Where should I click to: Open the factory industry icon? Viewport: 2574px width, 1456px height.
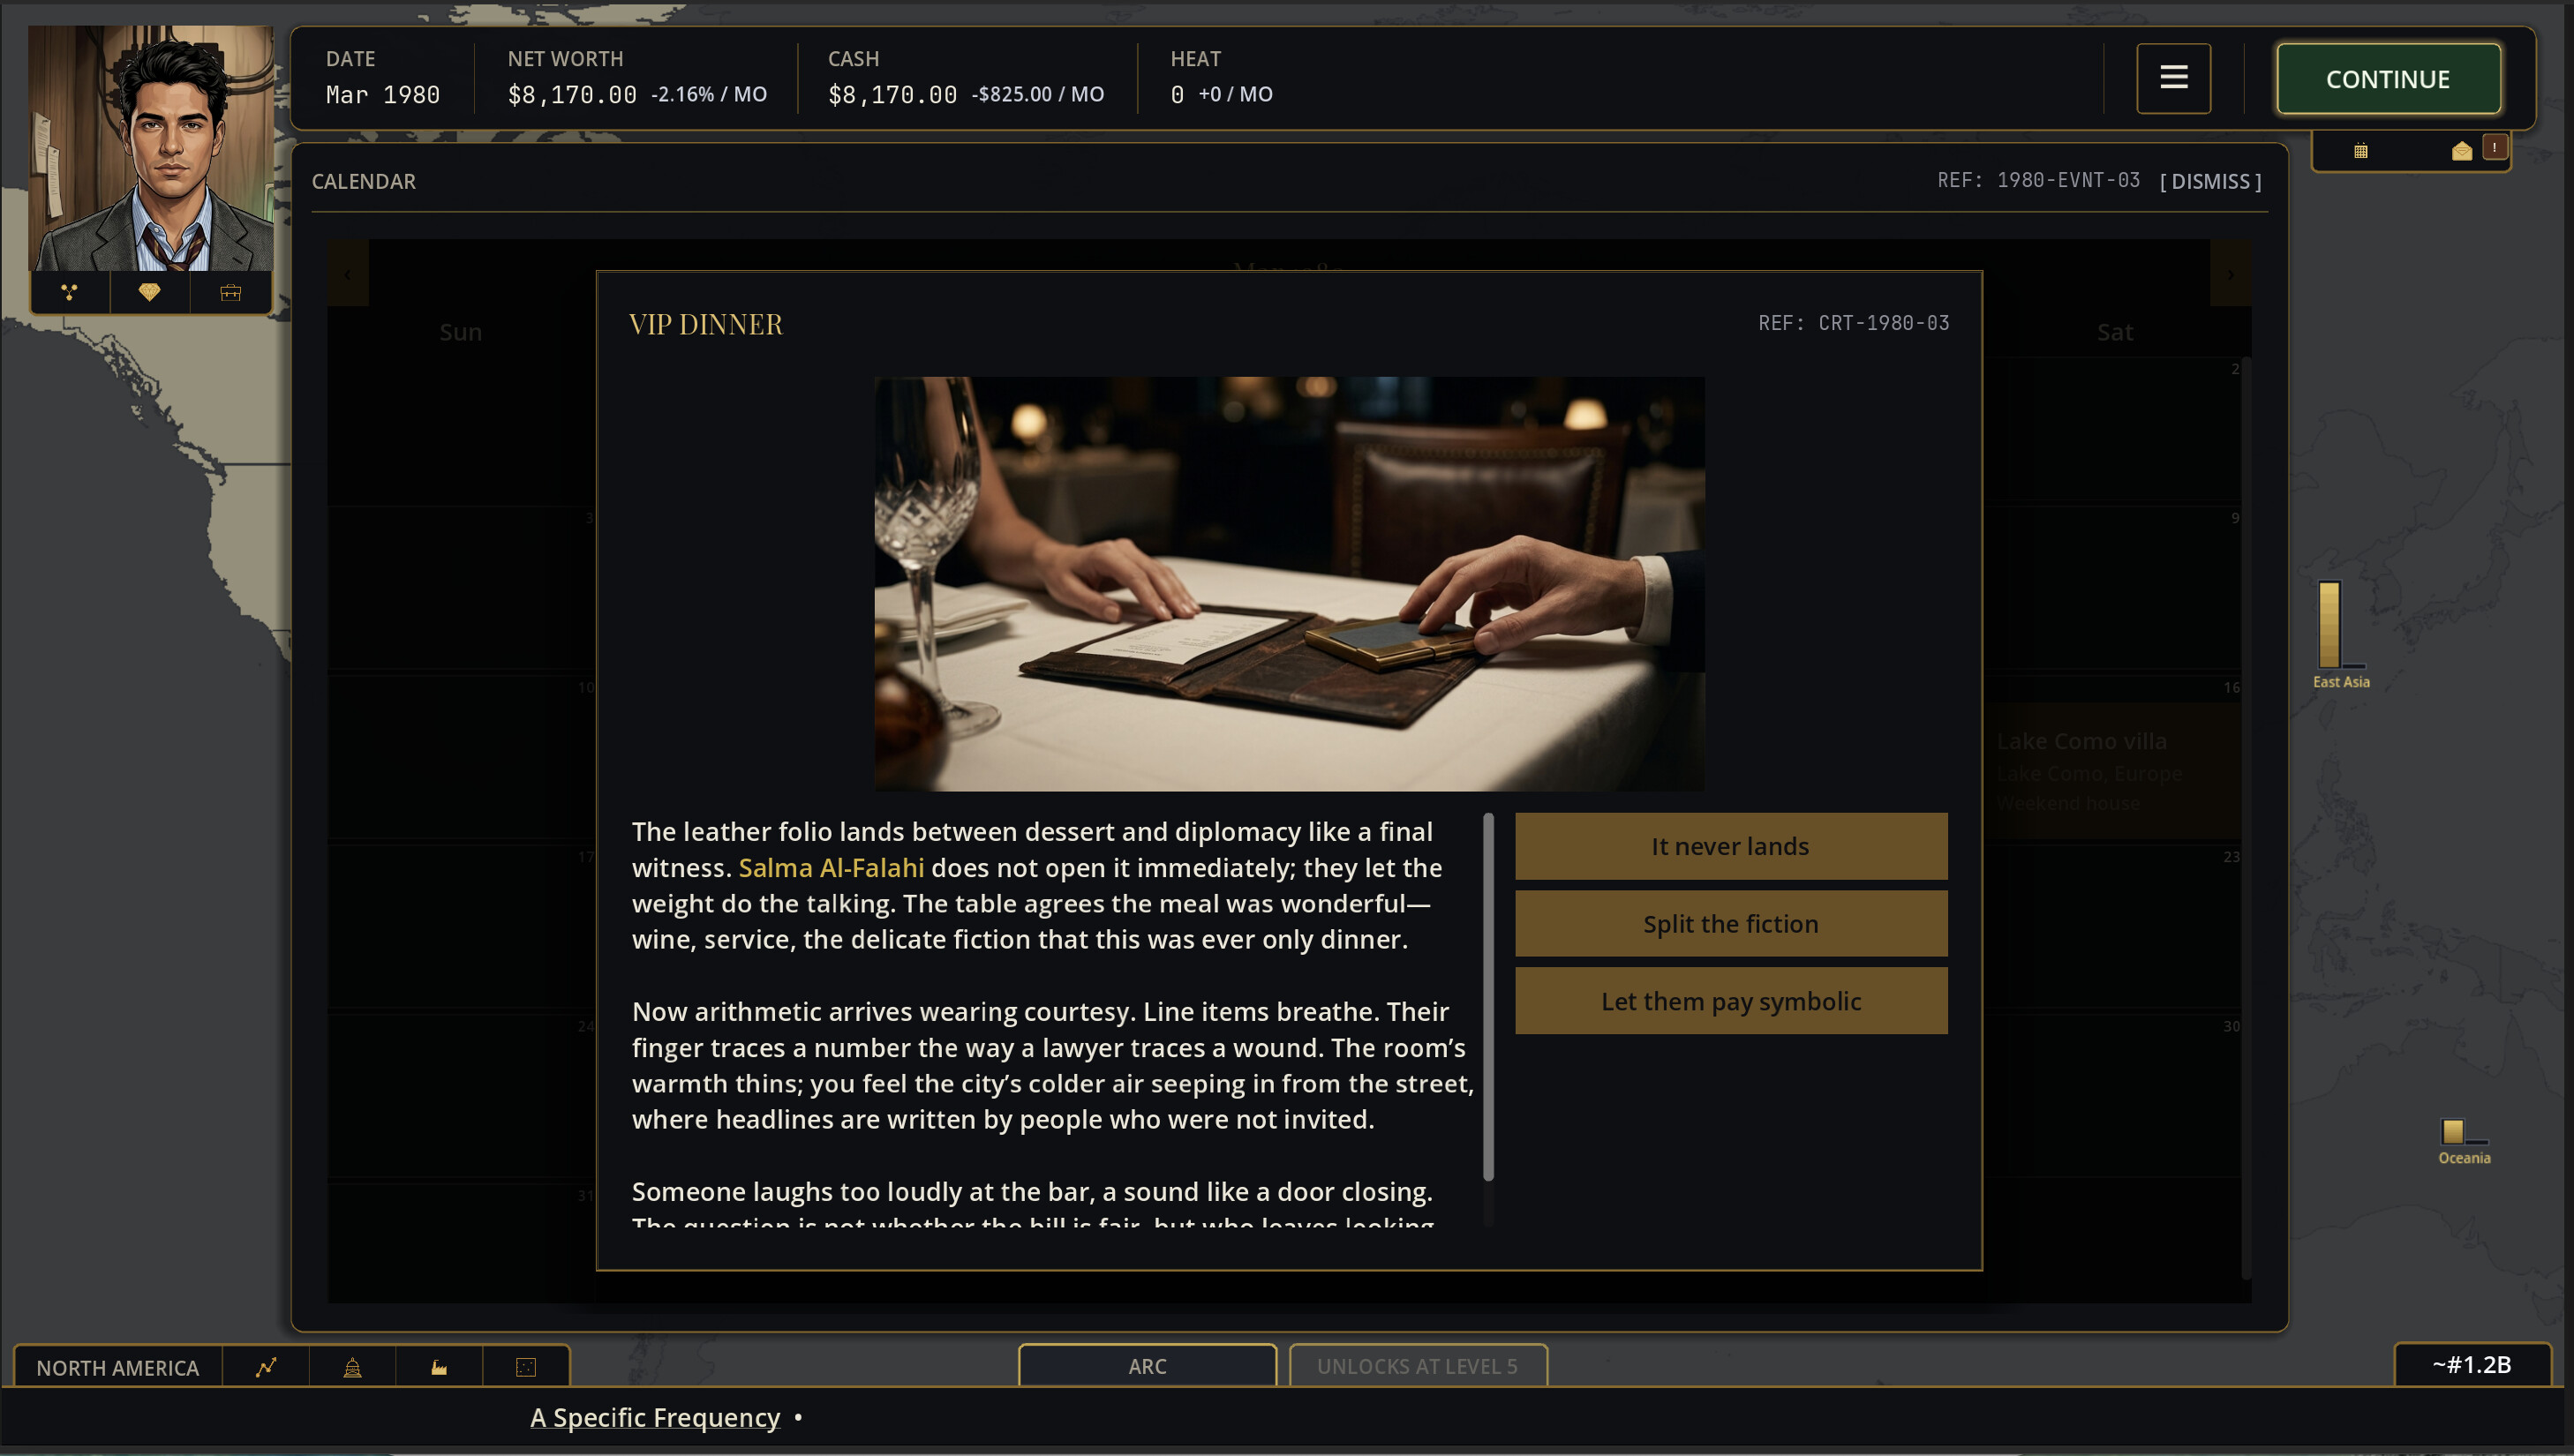click(439, 1367)
